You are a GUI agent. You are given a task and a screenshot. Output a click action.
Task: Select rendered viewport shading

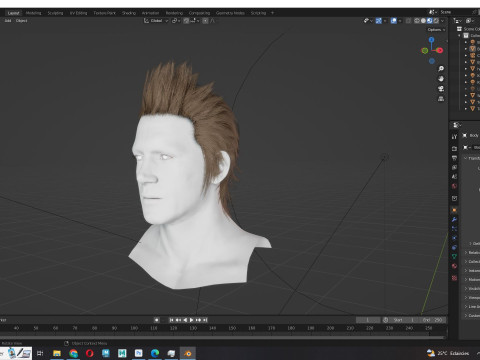coord(436,21)
